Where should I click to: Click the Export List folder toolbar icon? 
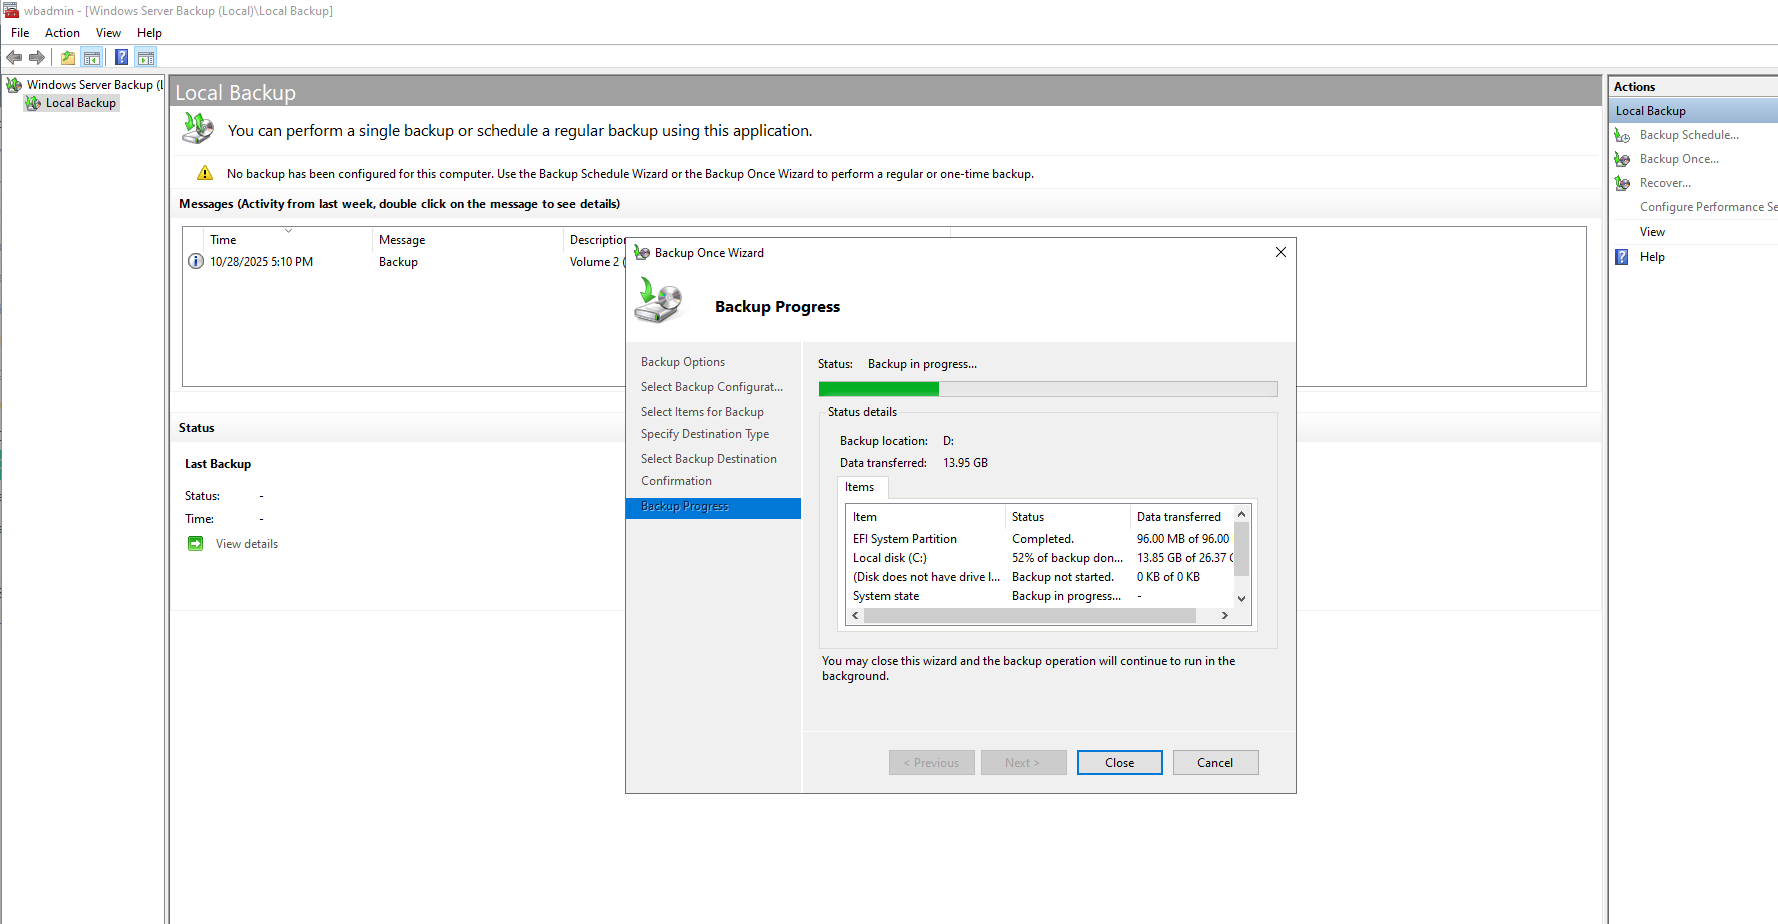pos(66,57)
